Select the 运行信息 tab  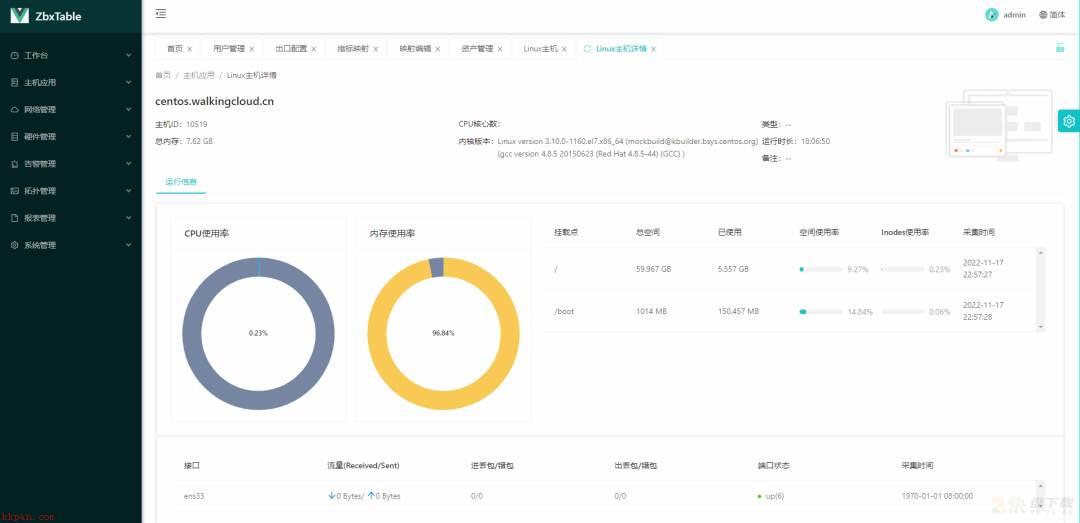pyautogui.click(x=181, y=182)
